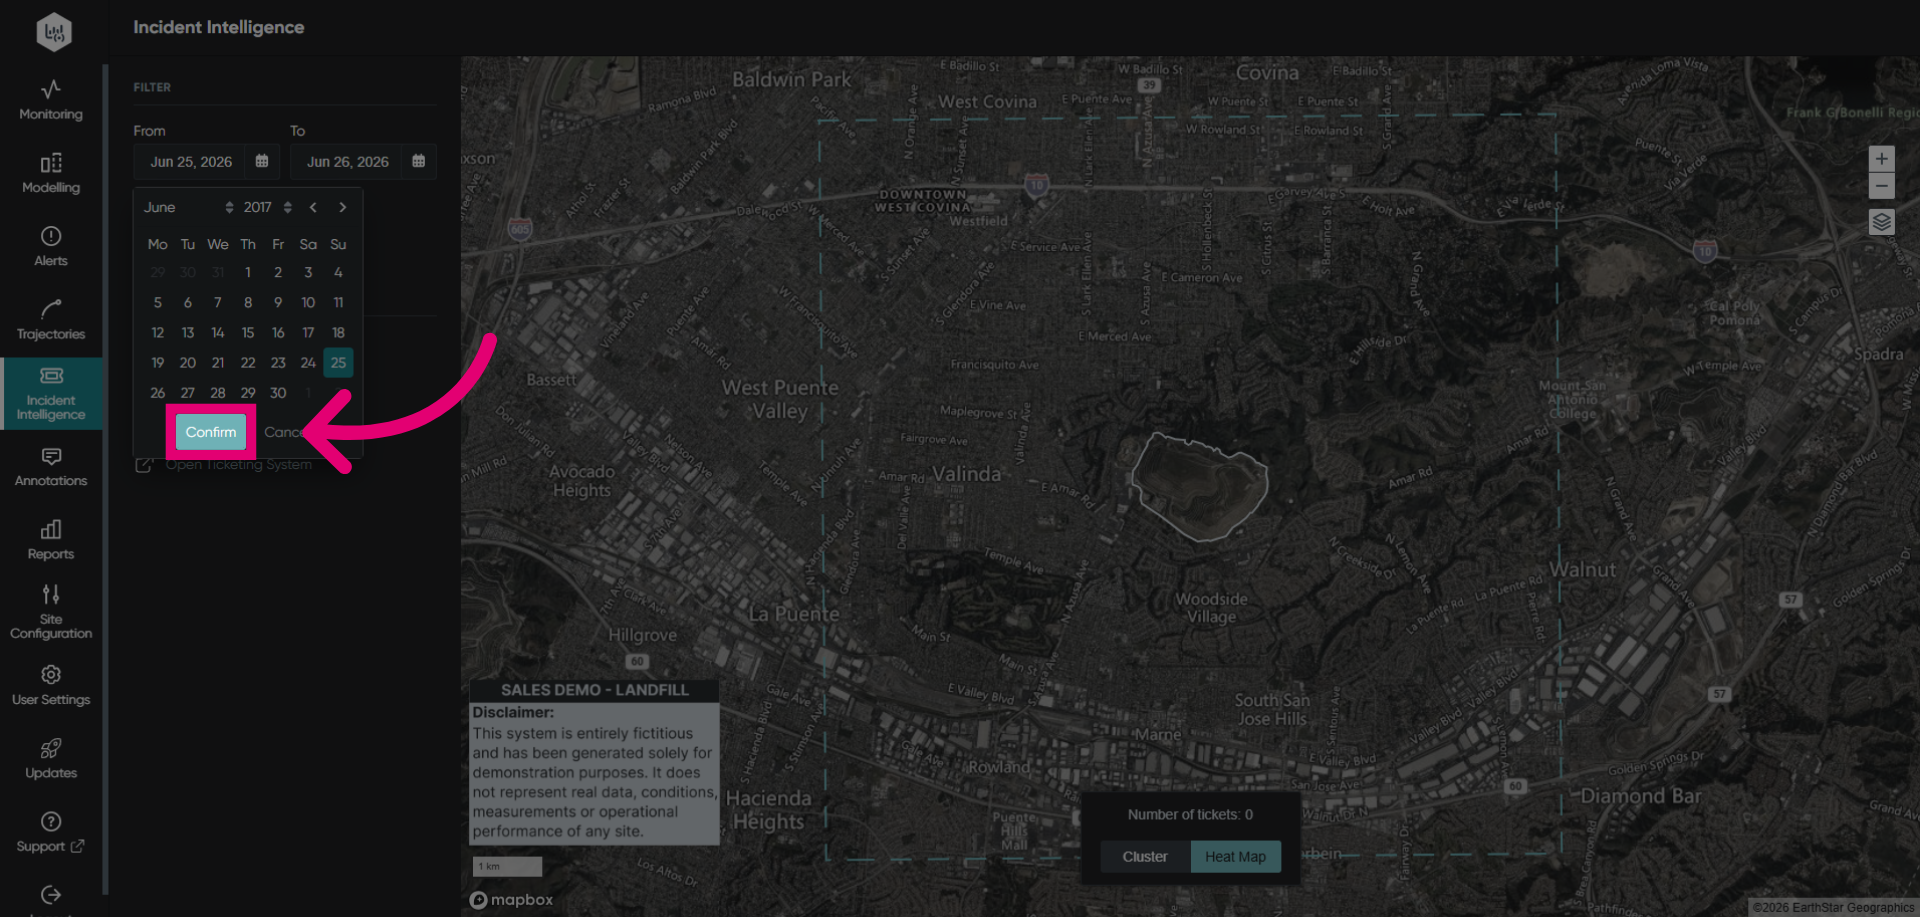Image resolution: width=1920 pixels, height=917 pixels.
Task: Select June 10 in the calendar
Action: (308, 303)
